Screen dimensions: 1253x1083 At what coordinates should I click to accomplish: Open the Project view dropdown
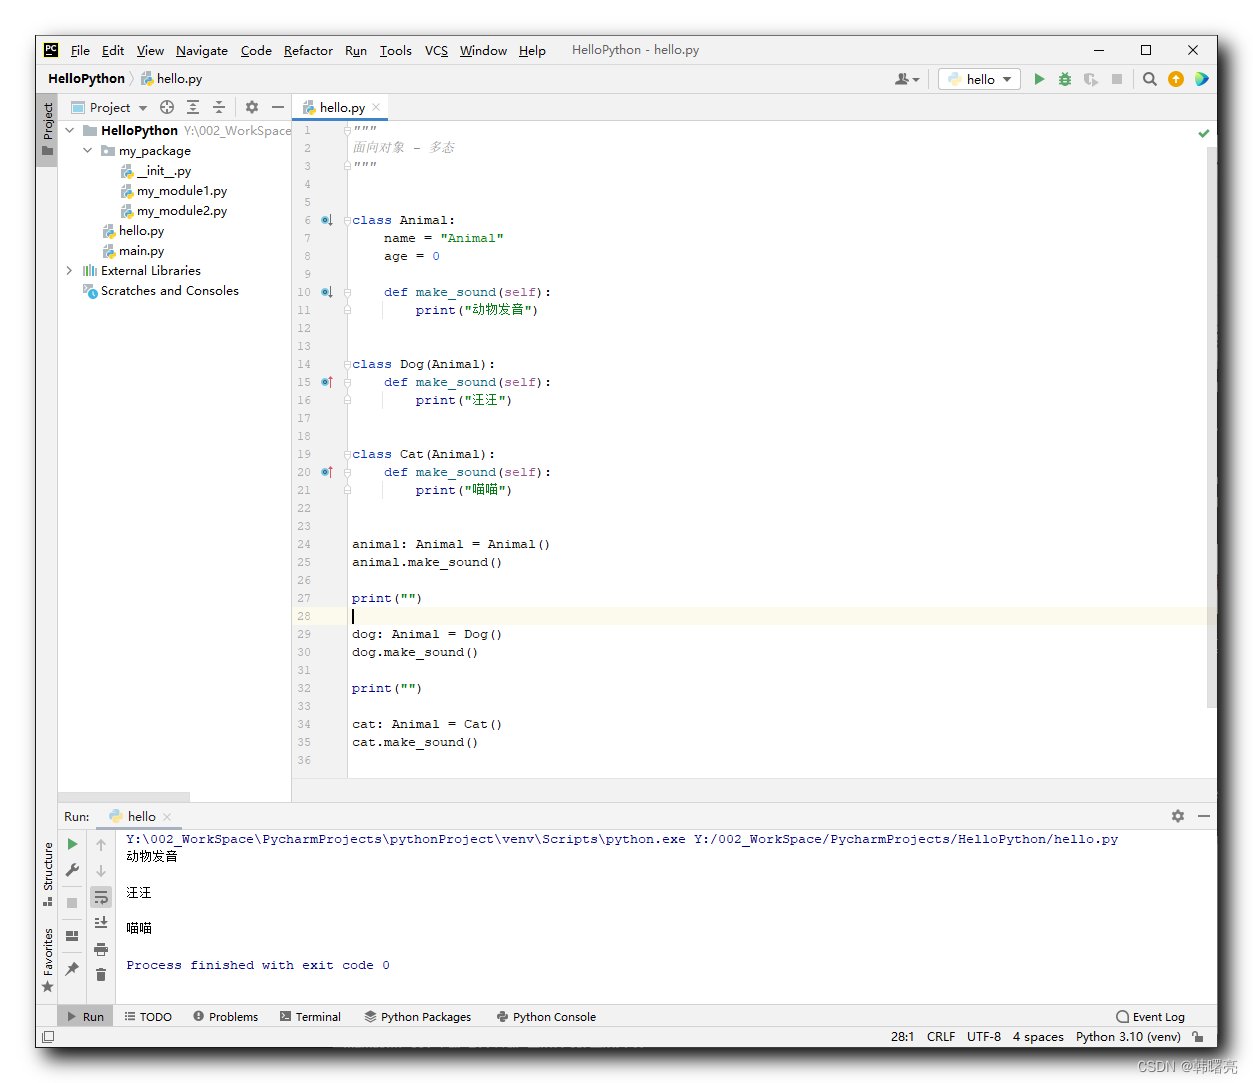click(x=110, y=107)
